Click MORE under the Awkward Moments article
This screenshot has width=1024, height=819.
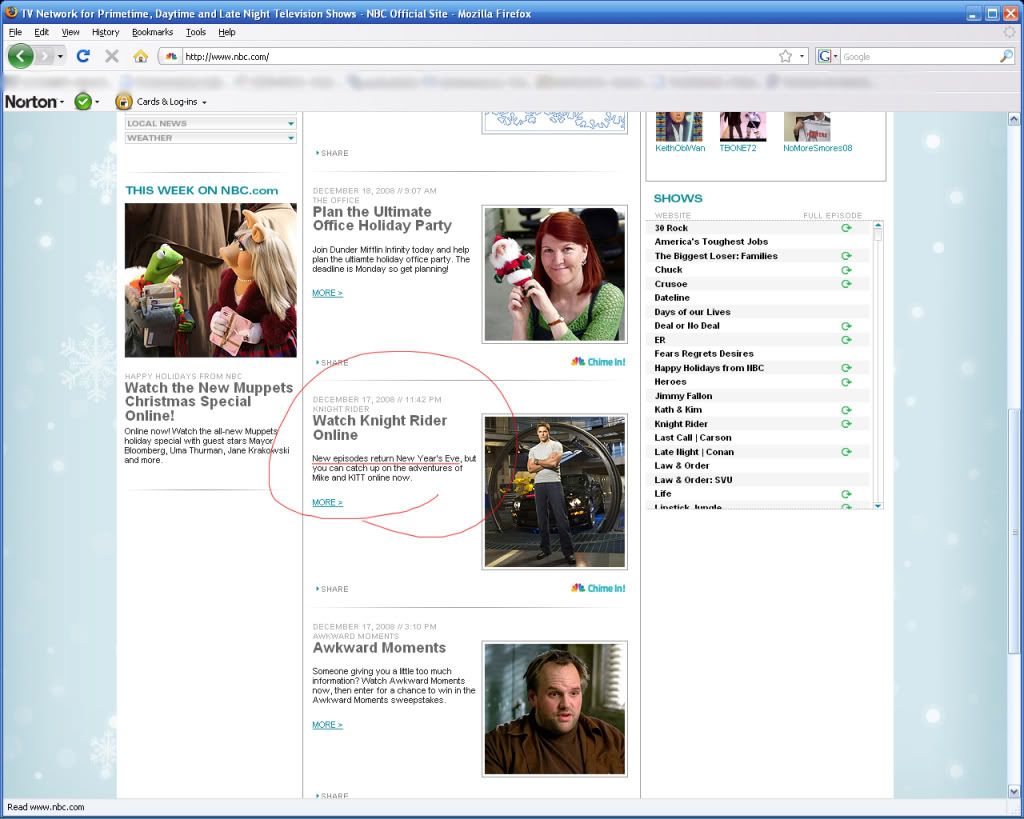point(327,725)
